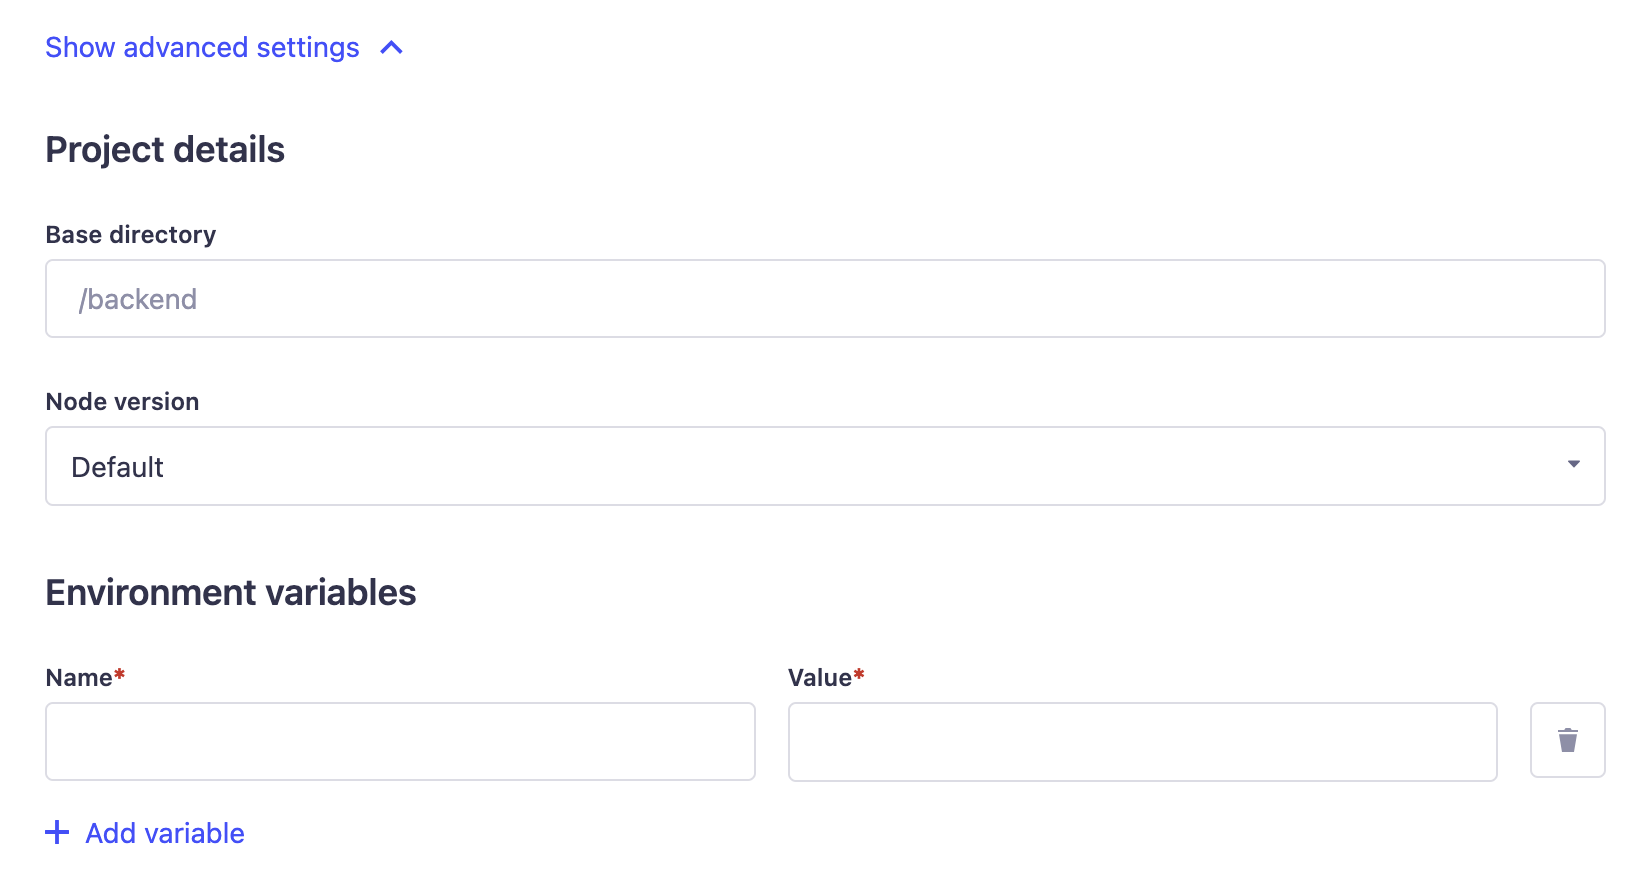Collapse the advanced settings section
The height and width of the screenshot is (882, 1646).
200,47
